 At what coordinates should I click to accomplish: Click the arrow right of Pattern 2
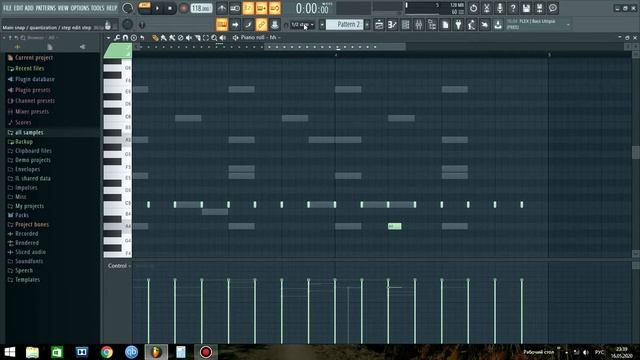click(367, 24)
